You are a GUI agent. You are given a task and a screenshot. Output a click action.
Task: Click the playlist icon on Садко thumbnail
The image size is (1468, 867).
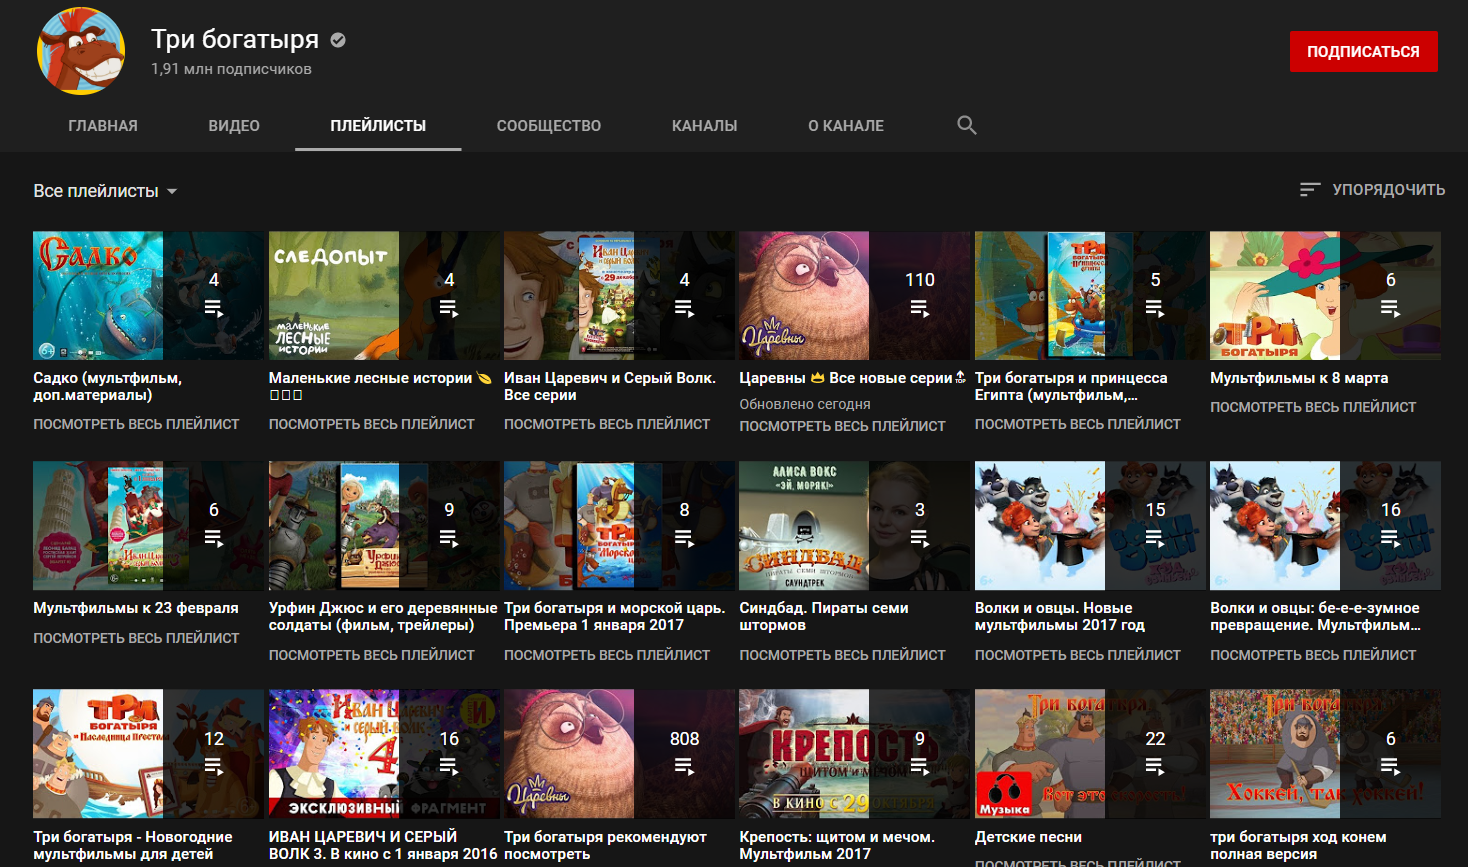pyautogui.click(x=213, y=308)
